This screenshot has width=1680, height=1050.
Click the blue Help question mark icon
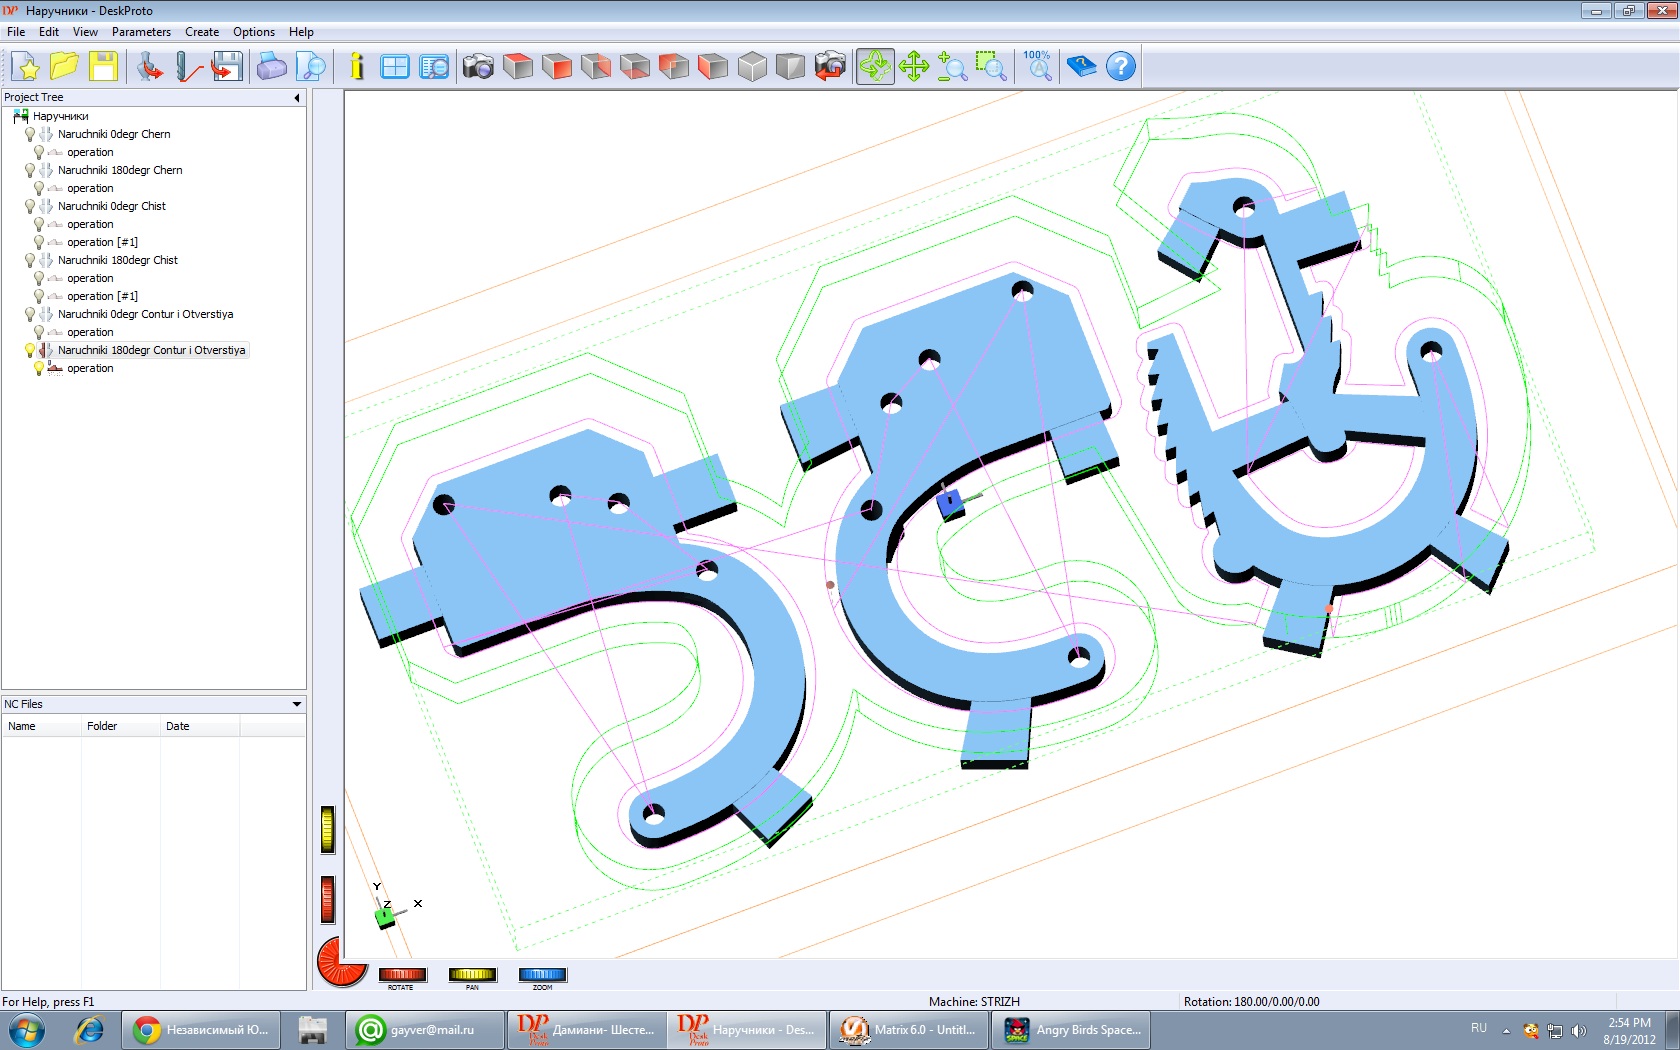tap(1121, 67)
